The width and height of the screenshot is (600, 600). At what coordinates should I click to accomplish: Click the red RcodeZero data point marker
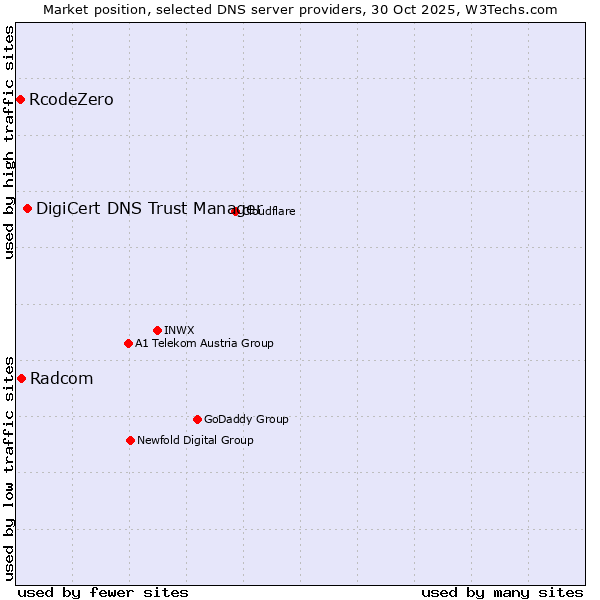tap(20, 99)
